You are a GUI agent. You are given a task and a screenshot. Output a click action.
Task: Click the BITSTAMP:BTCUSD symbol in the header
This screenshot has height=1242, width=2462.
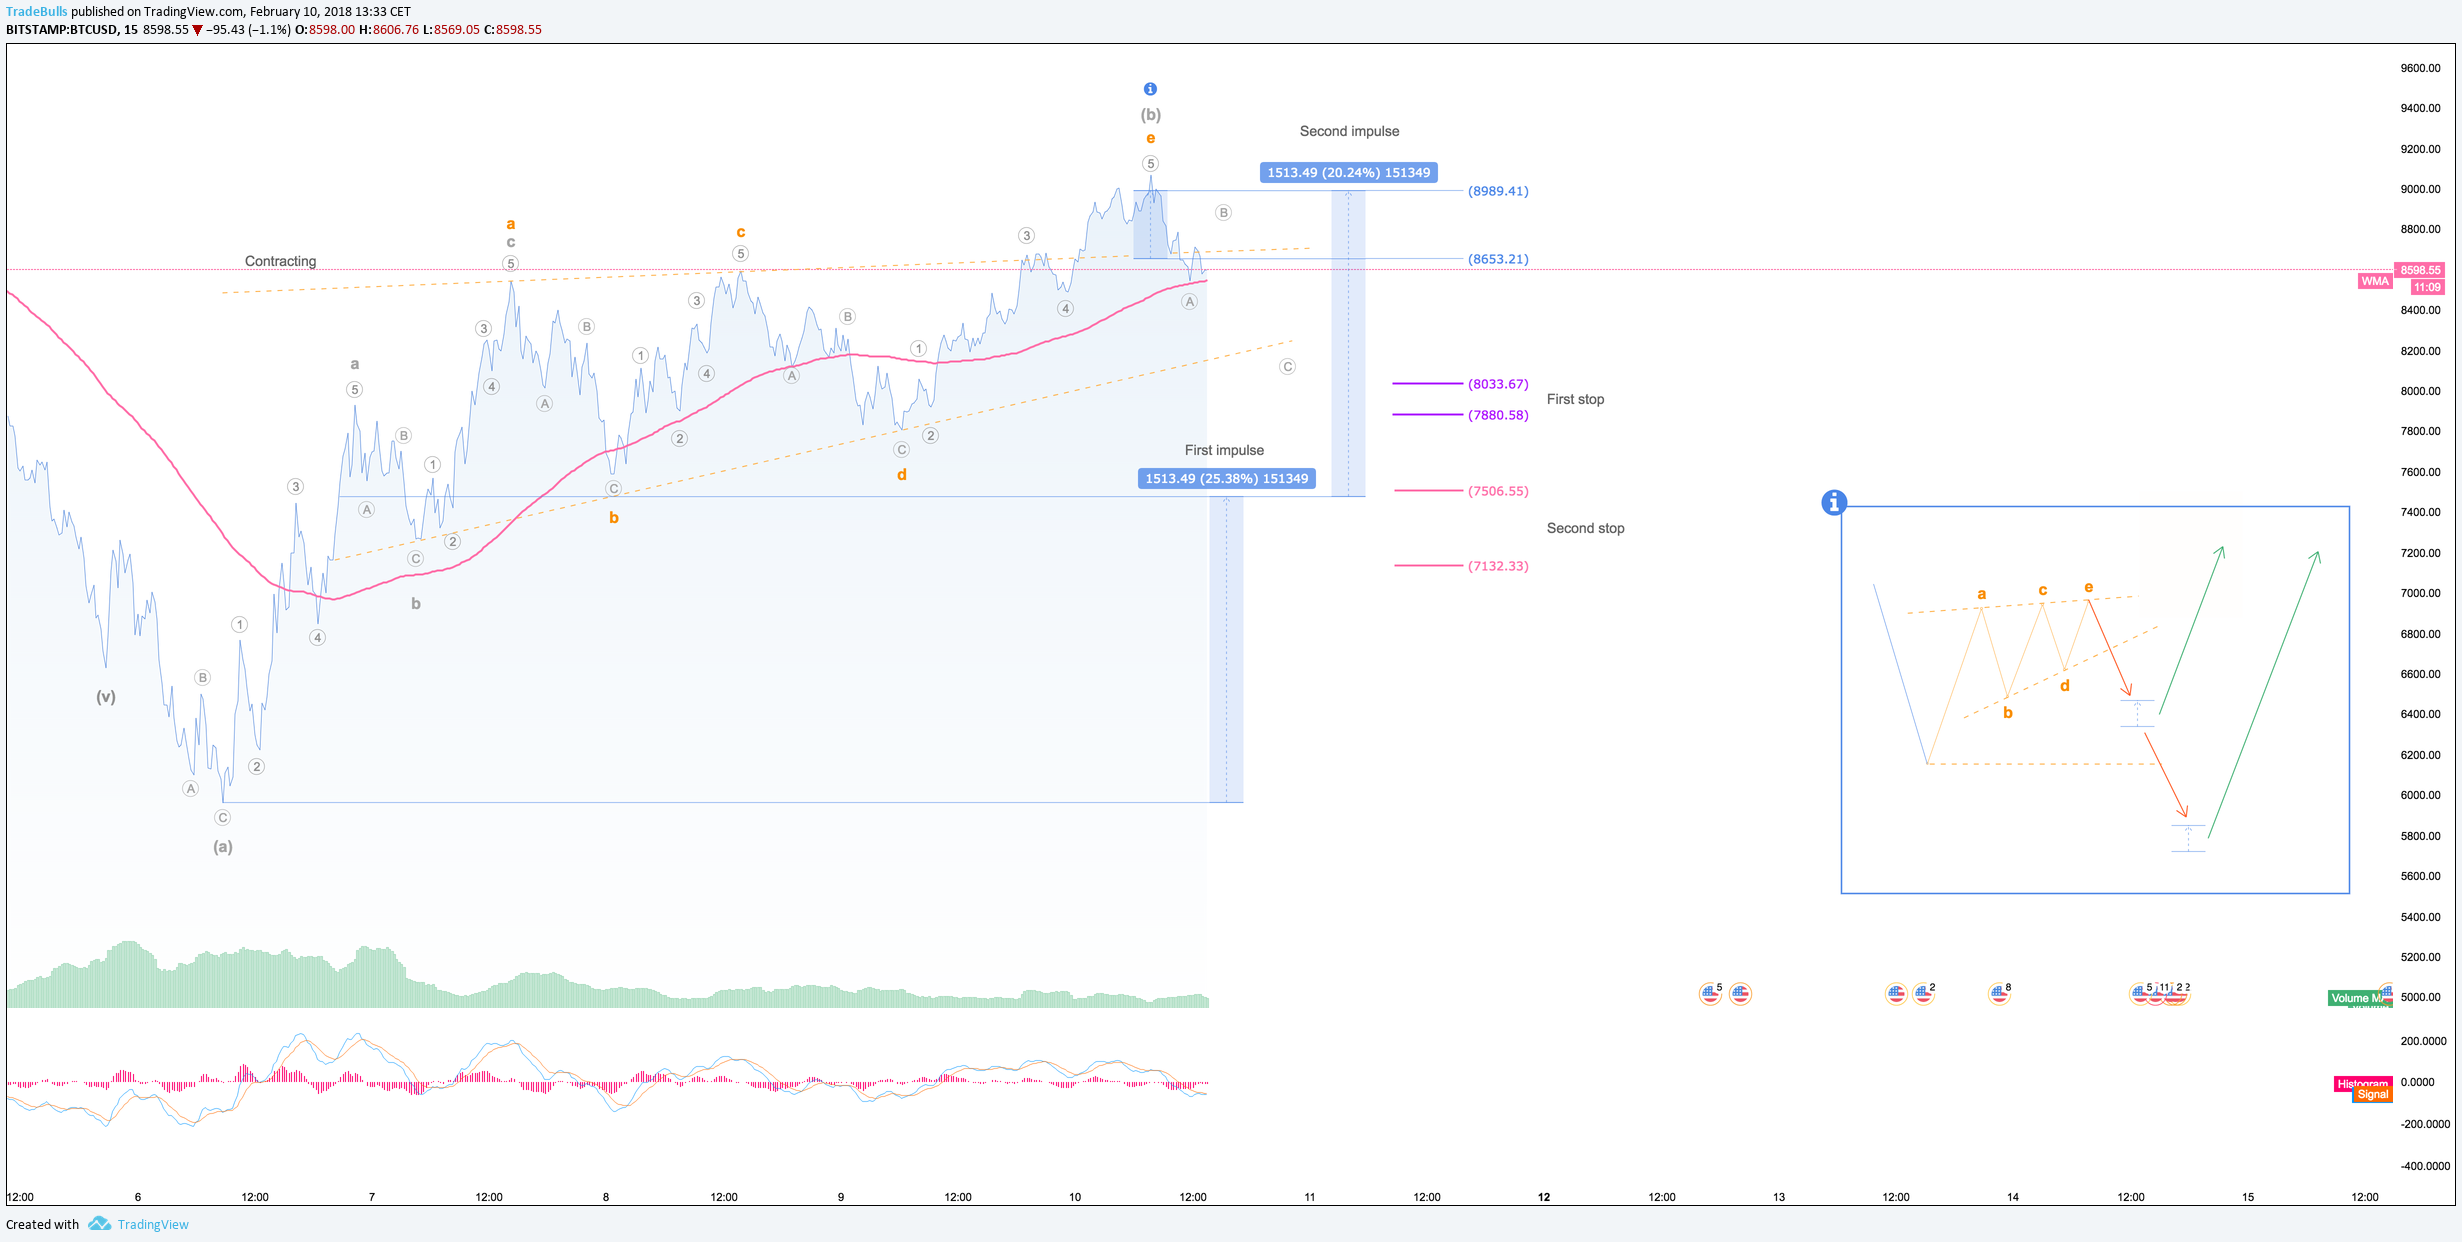pos(62,30)
